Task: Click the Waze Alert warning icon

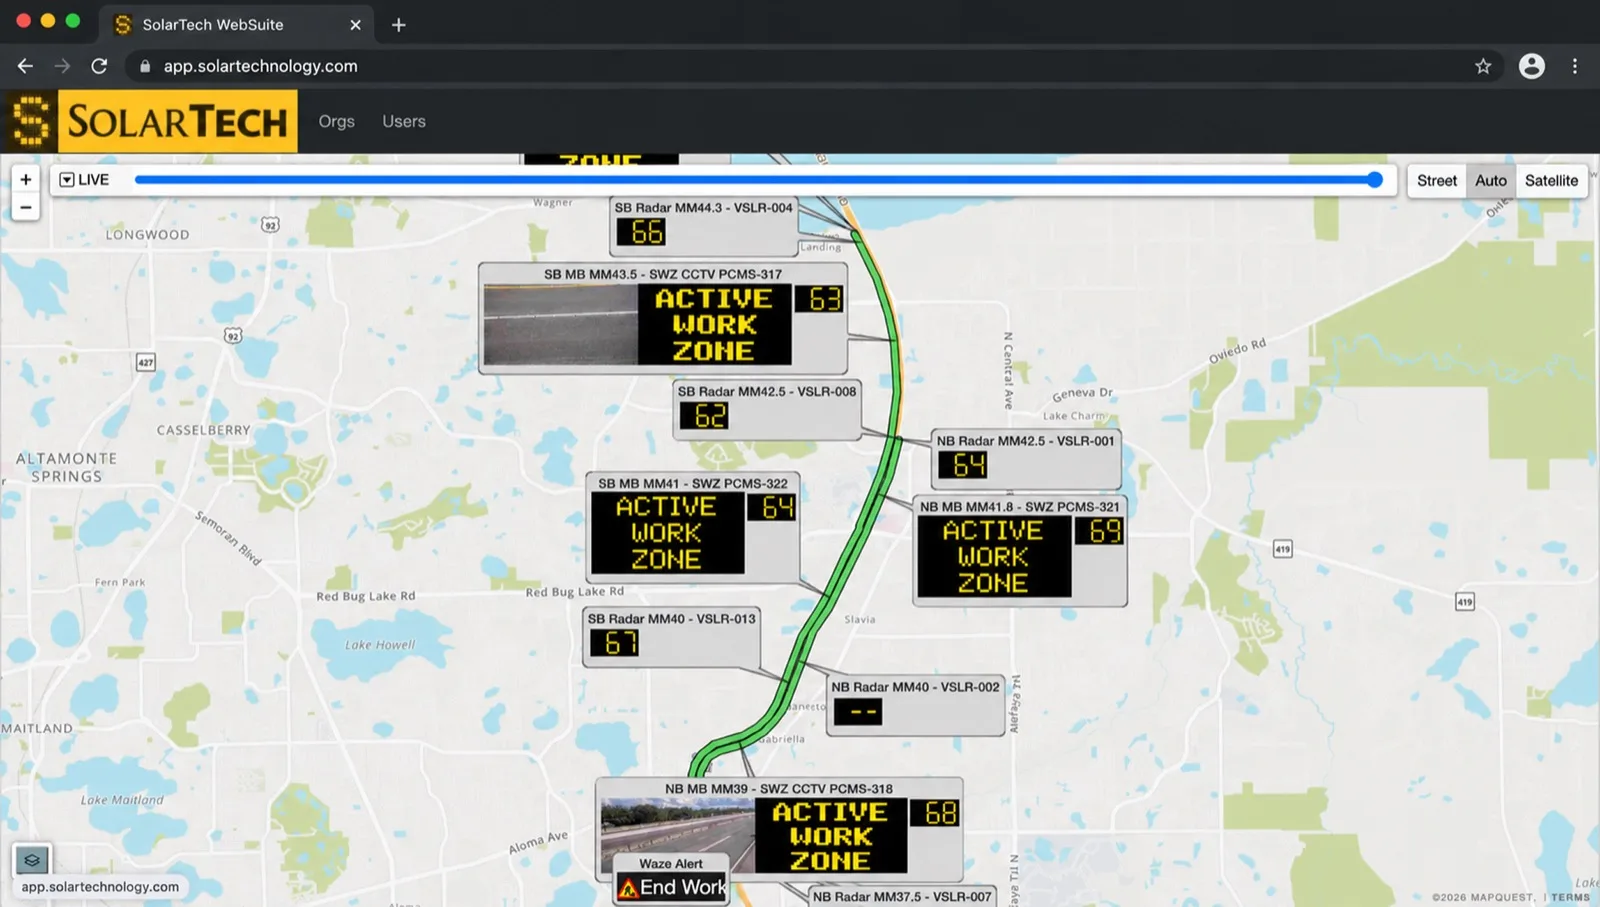Action: tap(628, 888)
